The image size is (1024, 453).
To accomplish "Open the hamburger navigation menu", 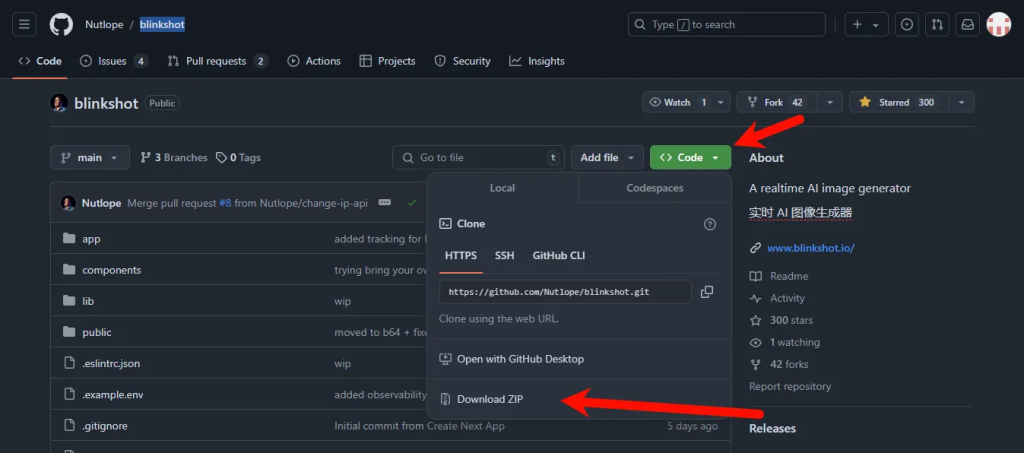I will pos(25,24).
